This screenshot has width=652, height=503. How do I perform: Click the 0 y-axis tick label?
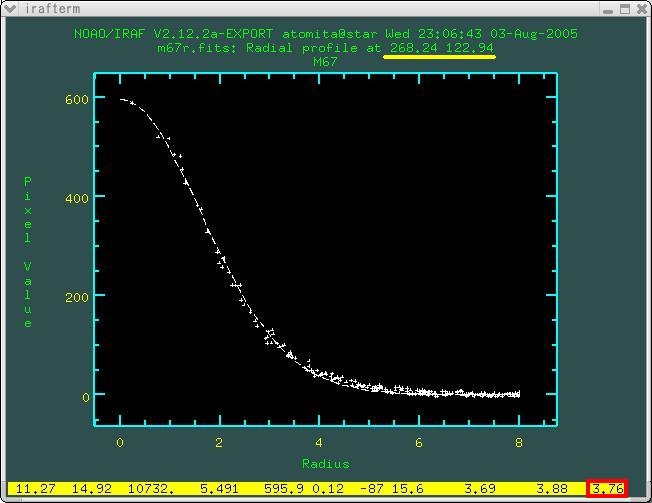coord(85,397)
